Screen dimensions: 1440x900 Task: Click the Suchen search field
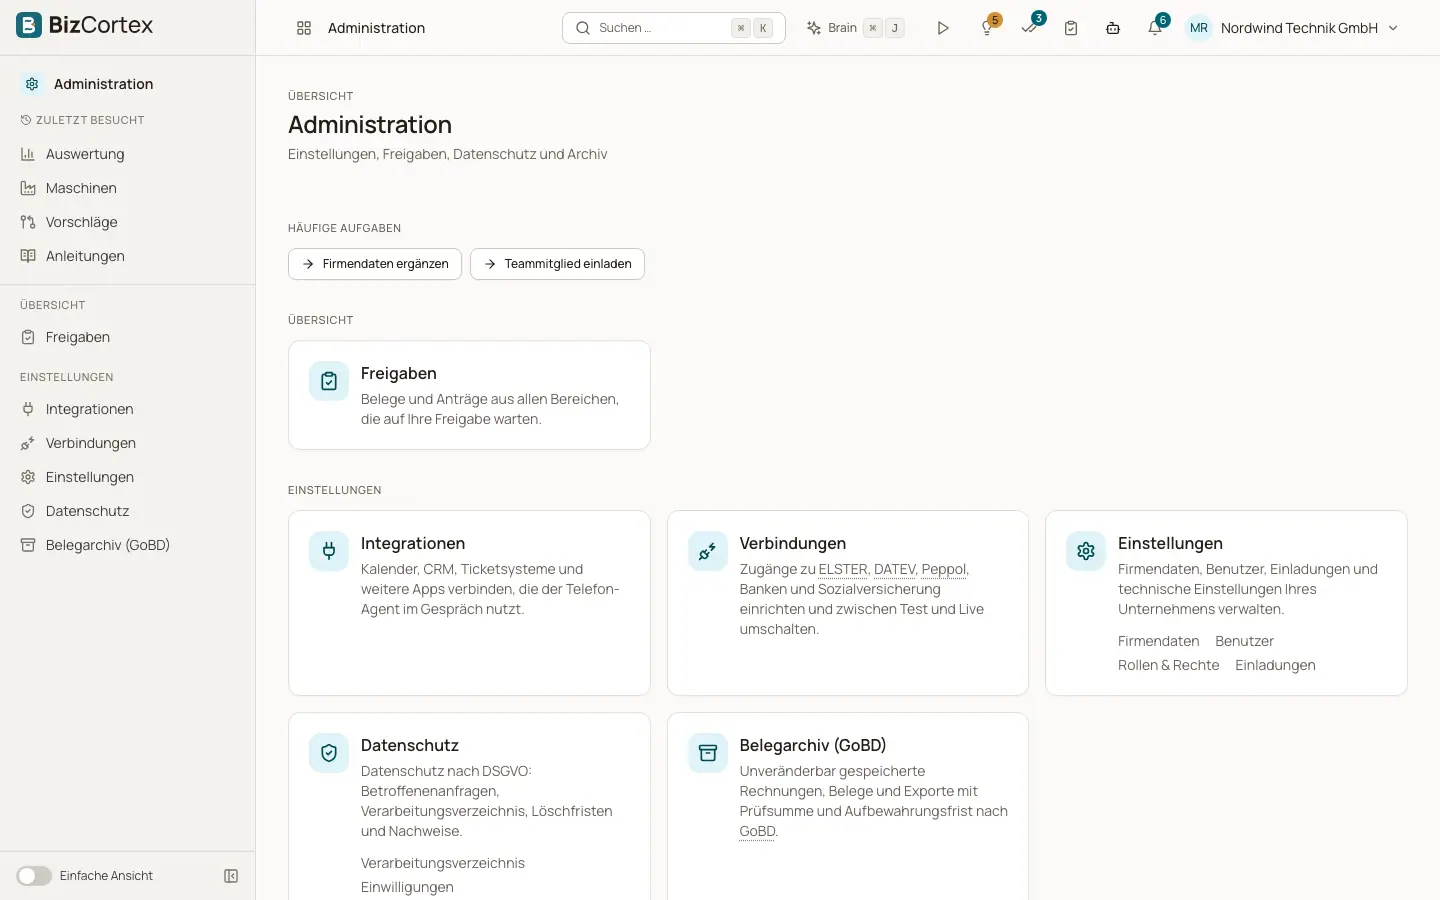[x=674, y=28]
